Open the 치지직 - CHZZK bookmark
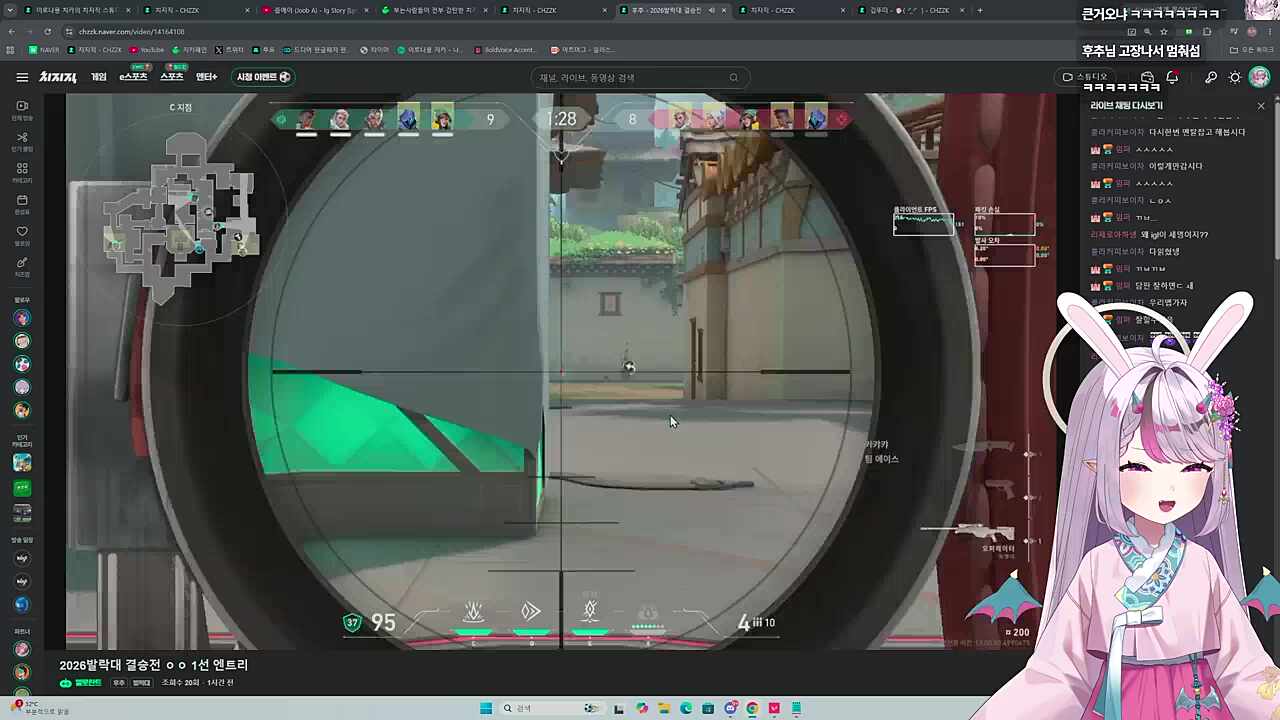 pos(95,50)
